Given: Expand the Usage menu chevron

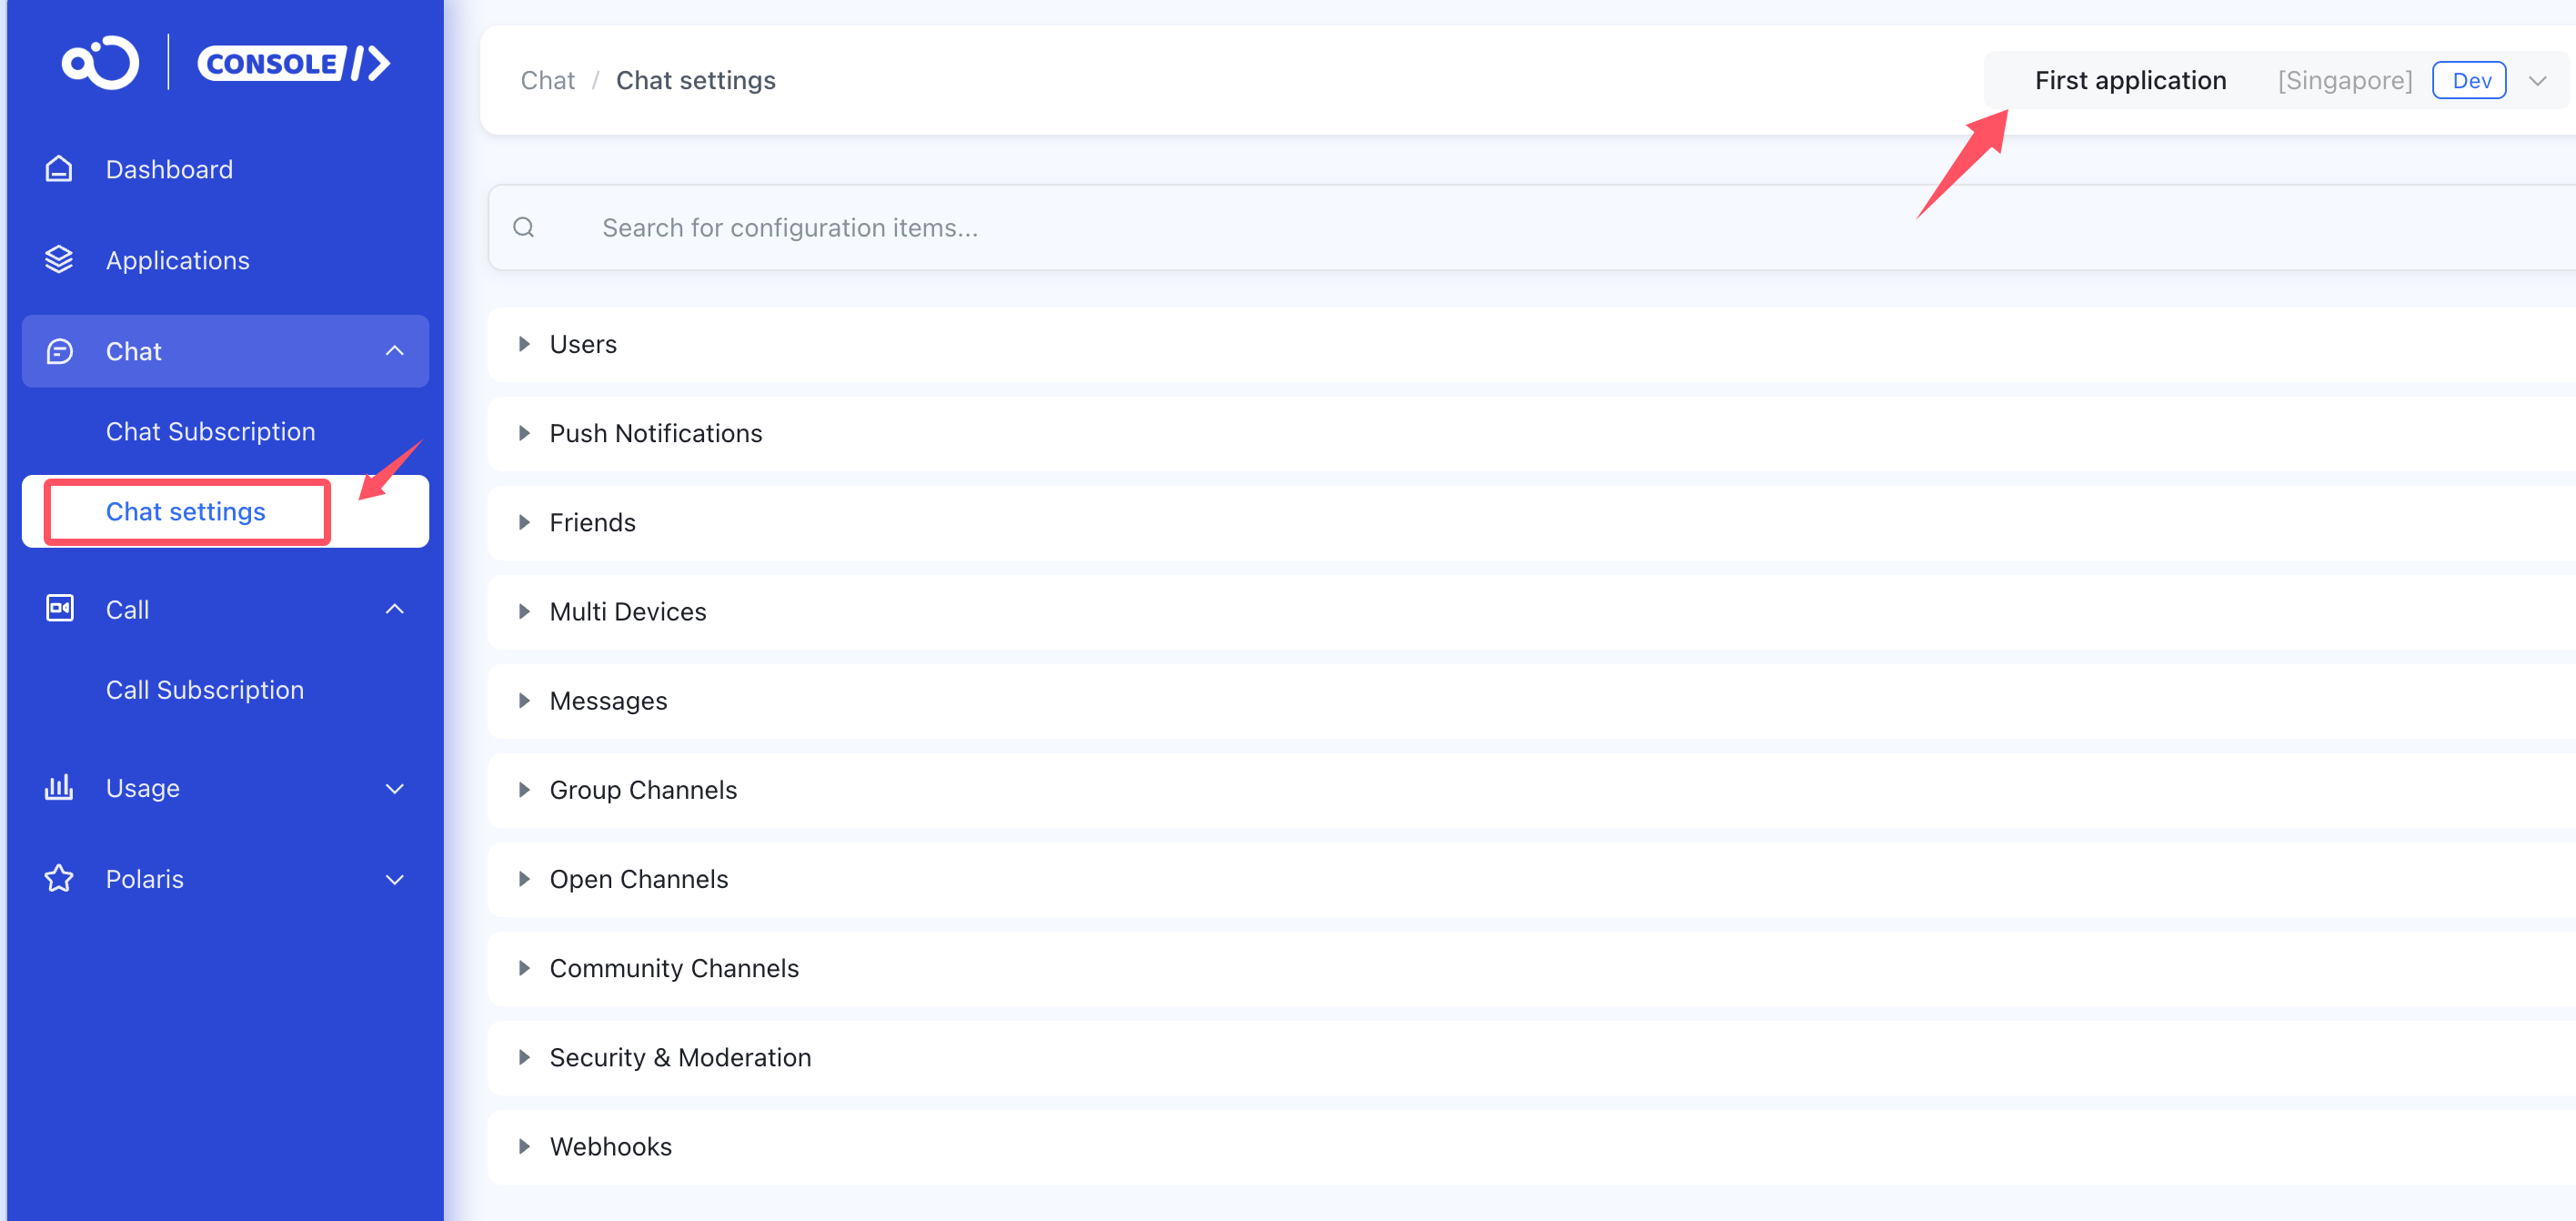Looking at the screenshot, I should pyautogui.click(x=395, y=788).
